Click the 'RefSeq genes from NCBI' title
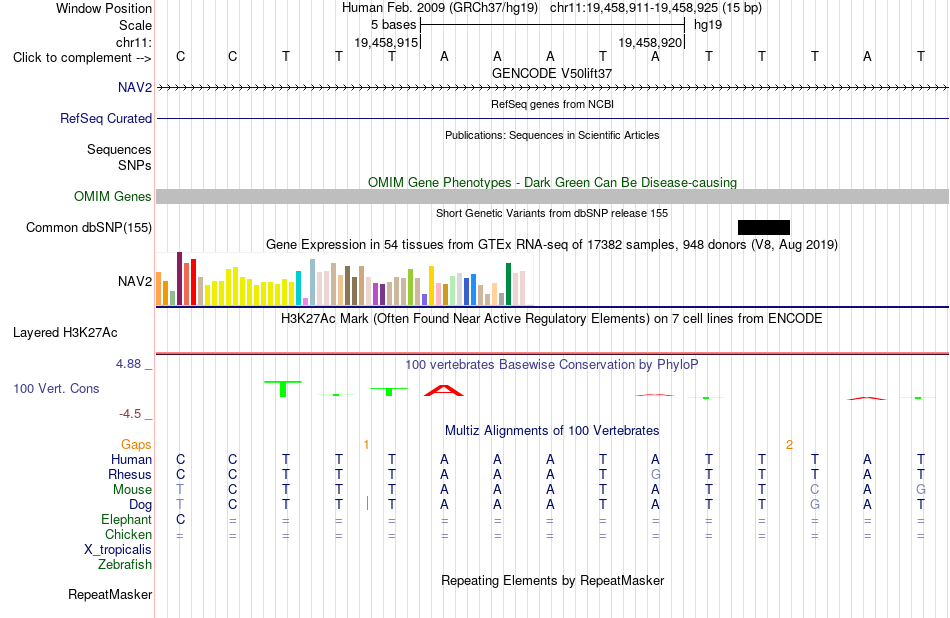This screenshot has height=618, width=950. tap(552, 104)
